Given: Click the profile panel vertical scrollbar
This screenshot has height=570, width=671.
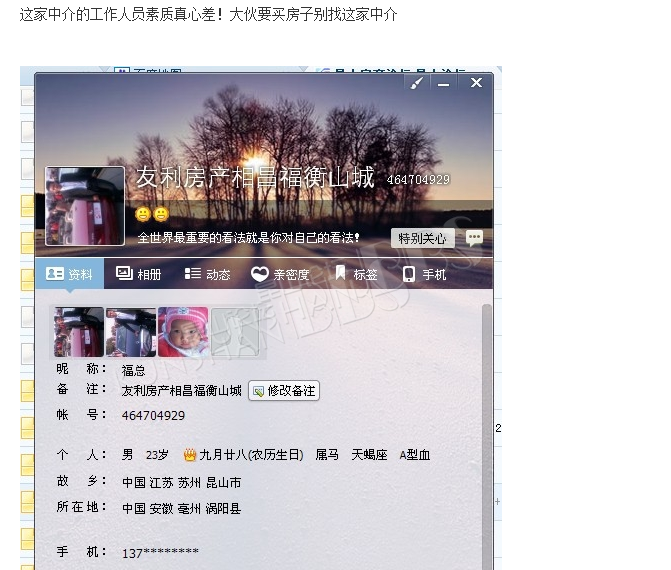Looking at the screenshot, I should tap(487, 436).
